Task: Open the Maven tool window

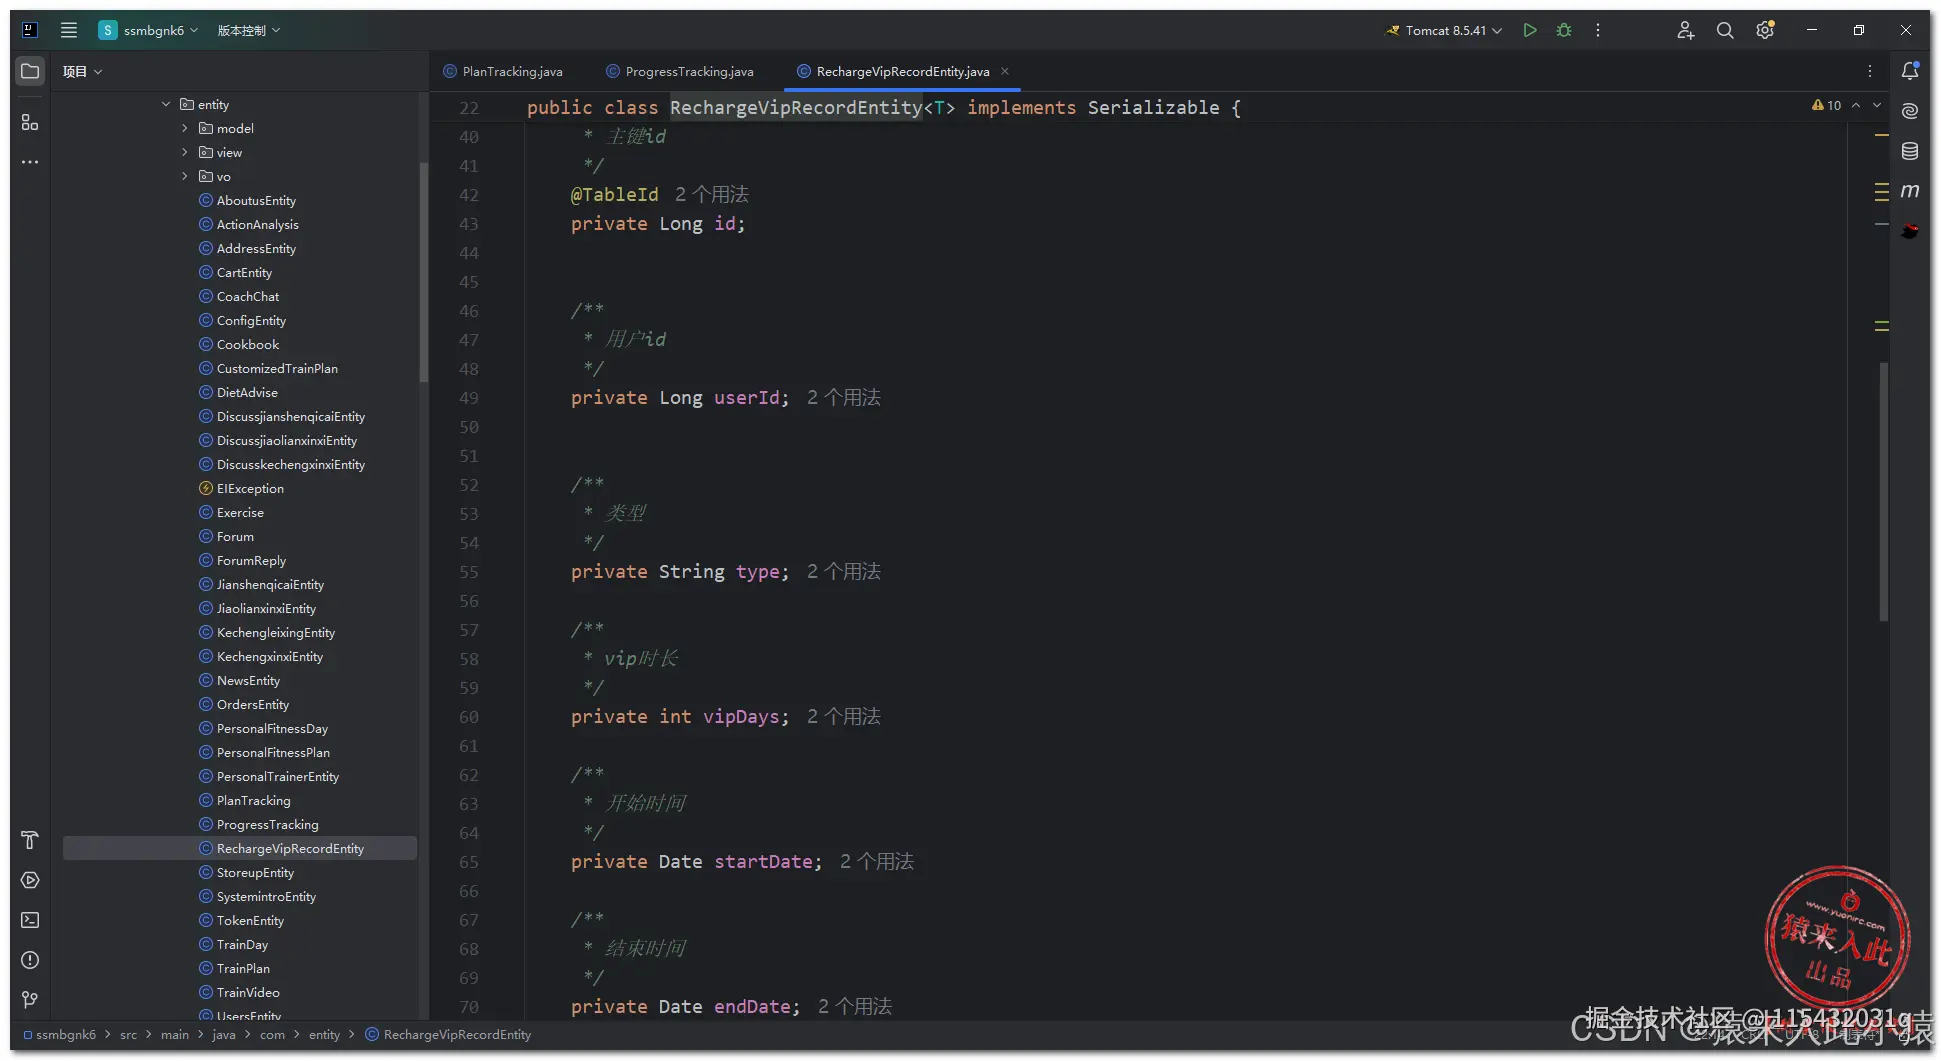Action: click(x=1910, y=191)
